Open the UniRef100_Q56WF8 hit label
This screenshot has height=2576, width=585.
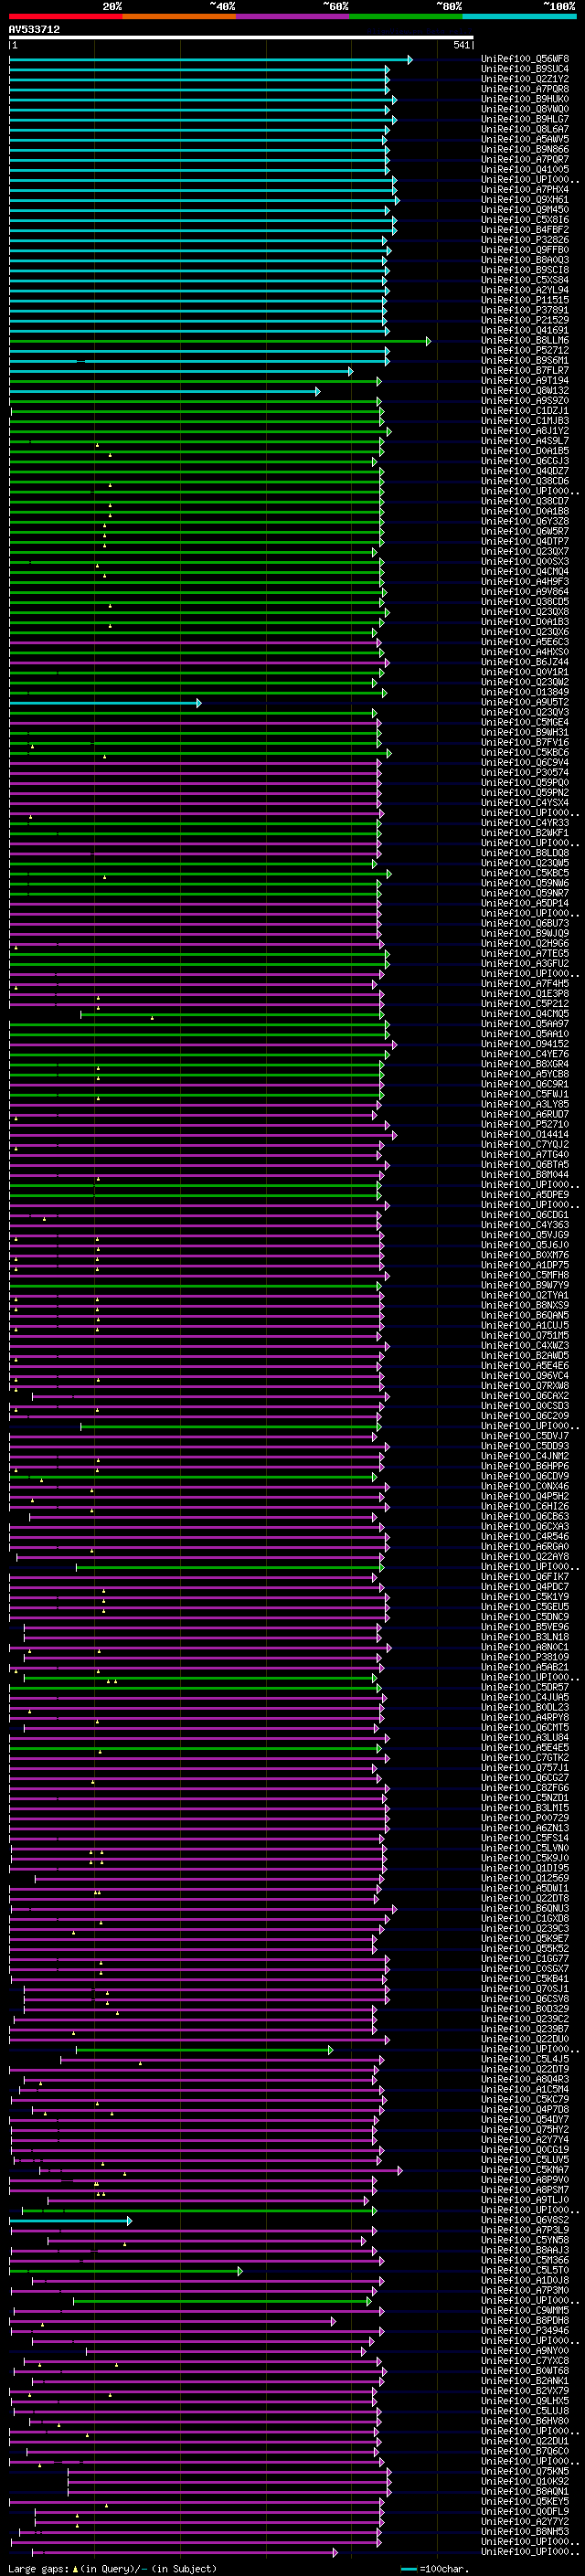[x=525, y=59]
